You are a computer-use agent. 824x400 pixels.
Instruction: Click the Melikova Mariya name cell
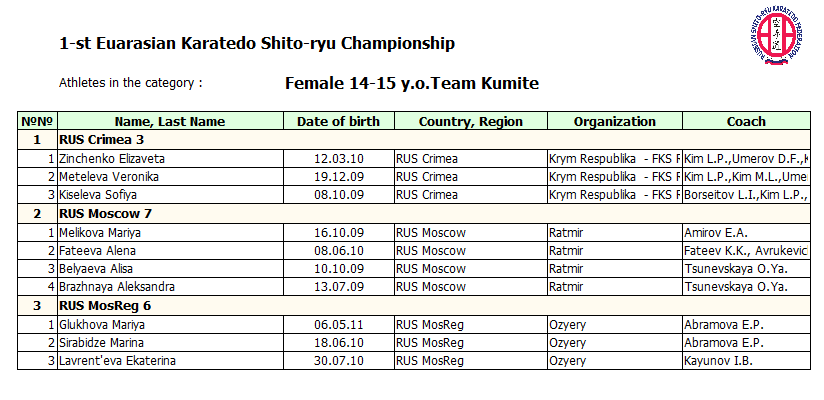pyautogui.click(x=170, y=233)
